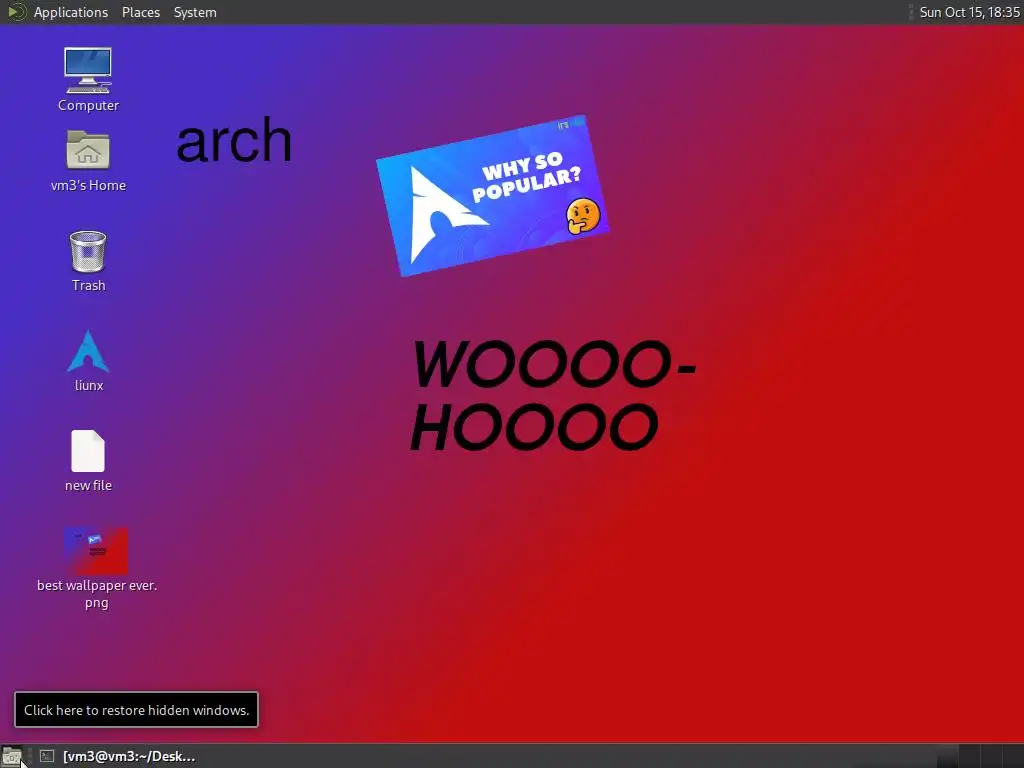Select the new file document icon
Screen dimensions: 1024x768
pos(88,451)
